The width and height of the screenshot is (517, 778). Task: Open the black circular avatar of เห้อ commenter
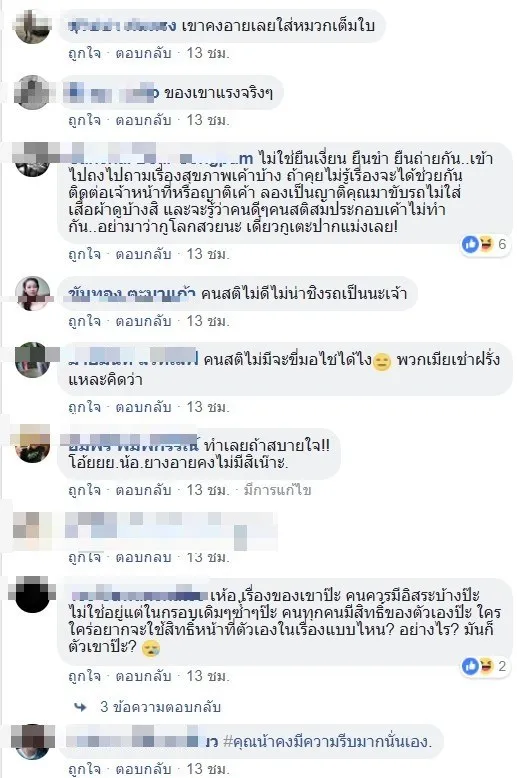point(32,594)
